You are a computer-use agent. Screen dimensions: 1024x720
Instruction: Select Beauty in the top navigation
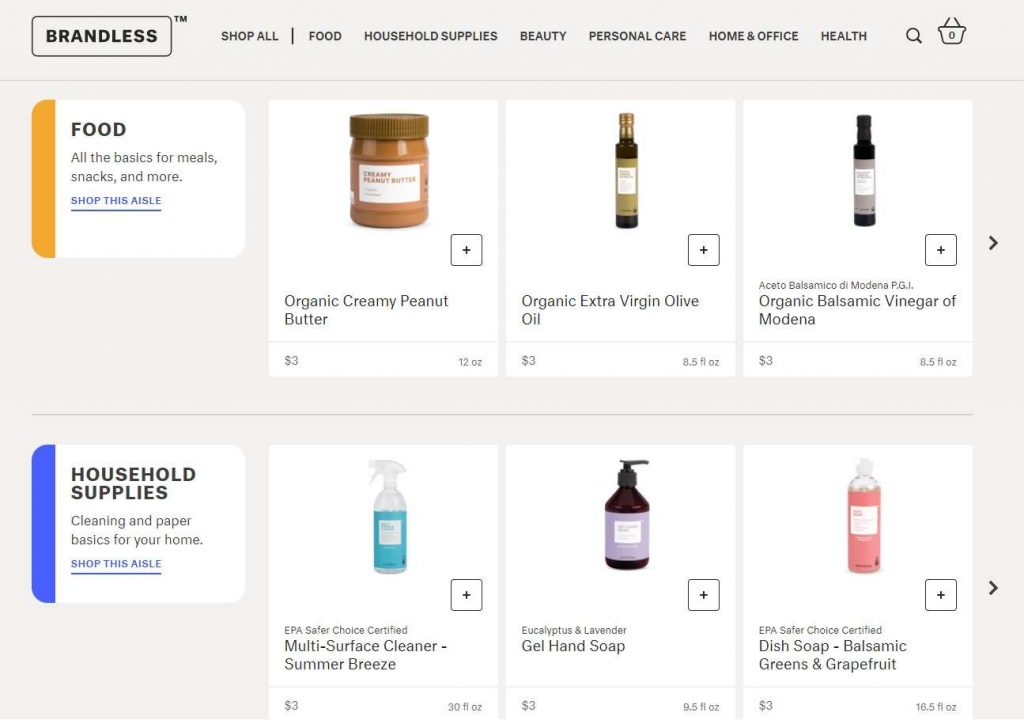tap(543, 36)
